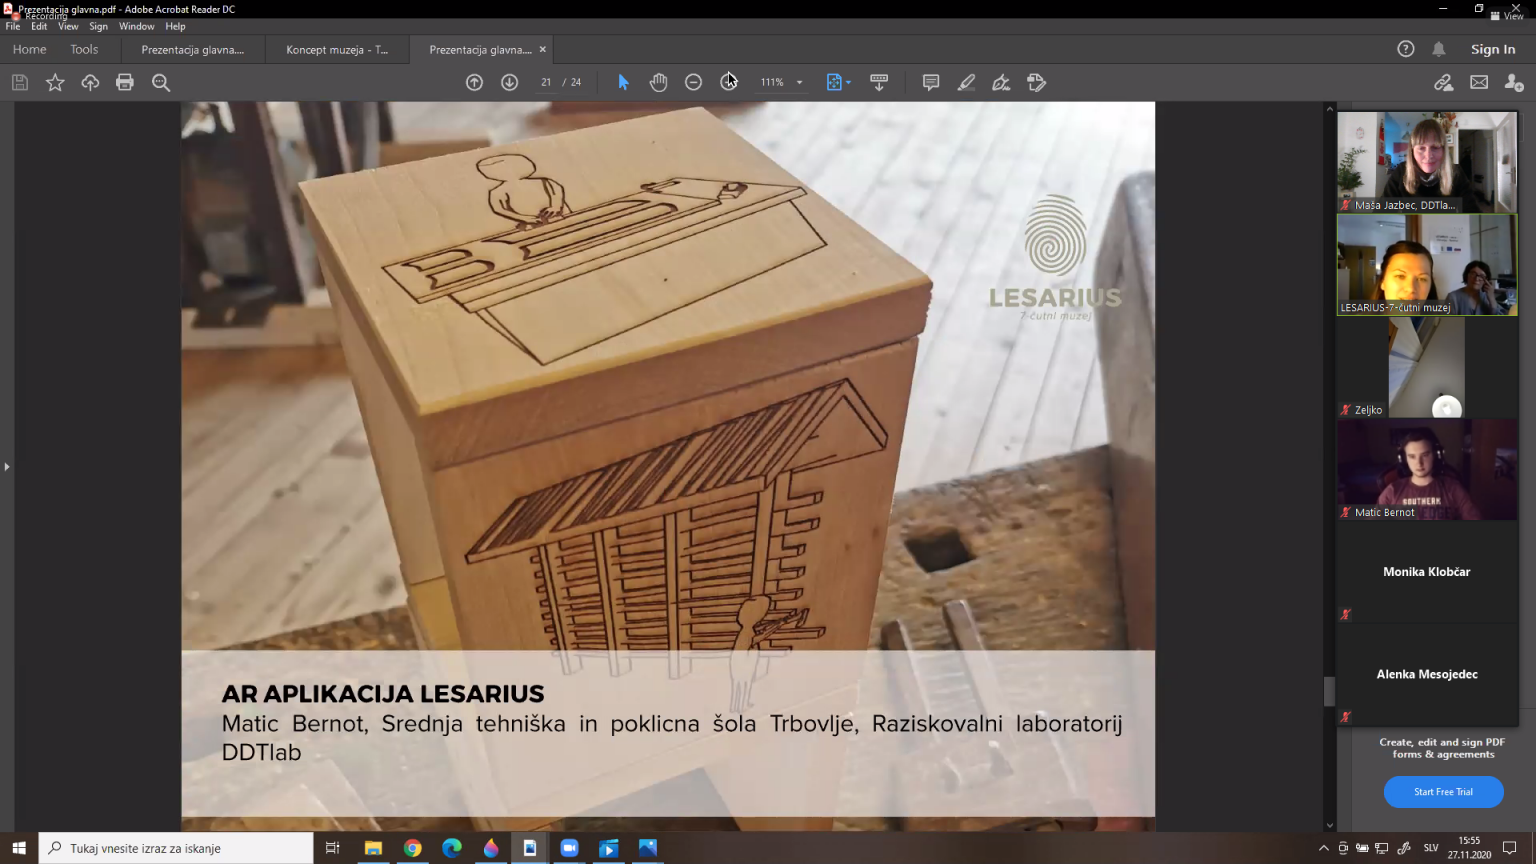Open Task View in the taskbar

click(333, 848)
